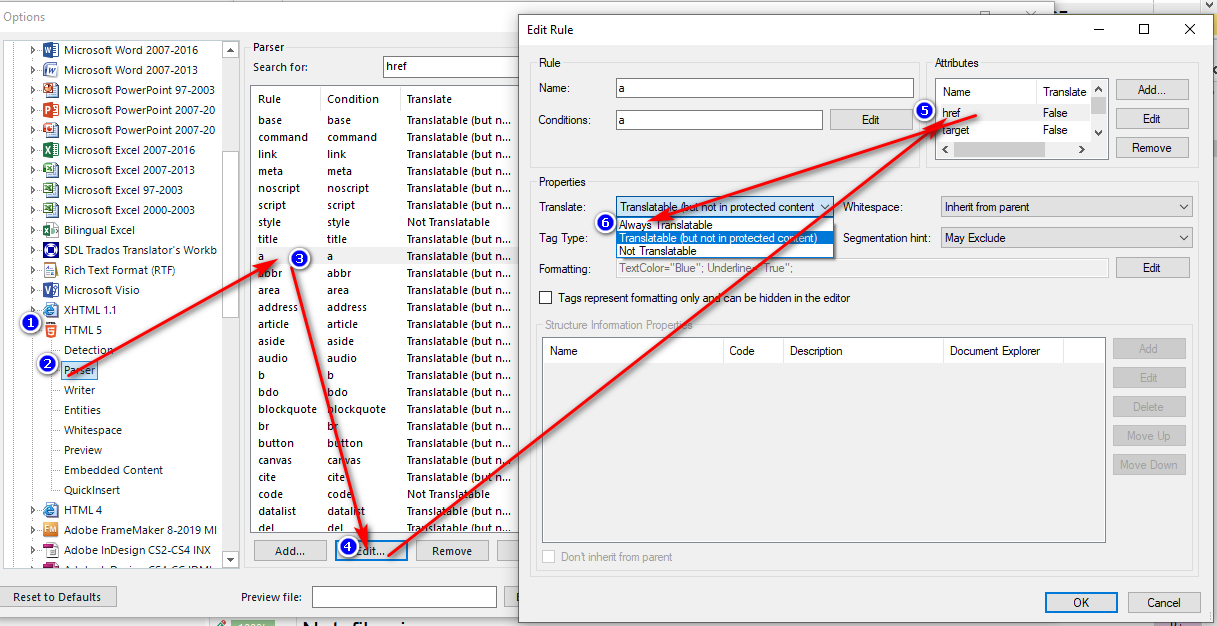1217x626 pixels.
Task: Open the Entities settings node
Action: [82, 410]
